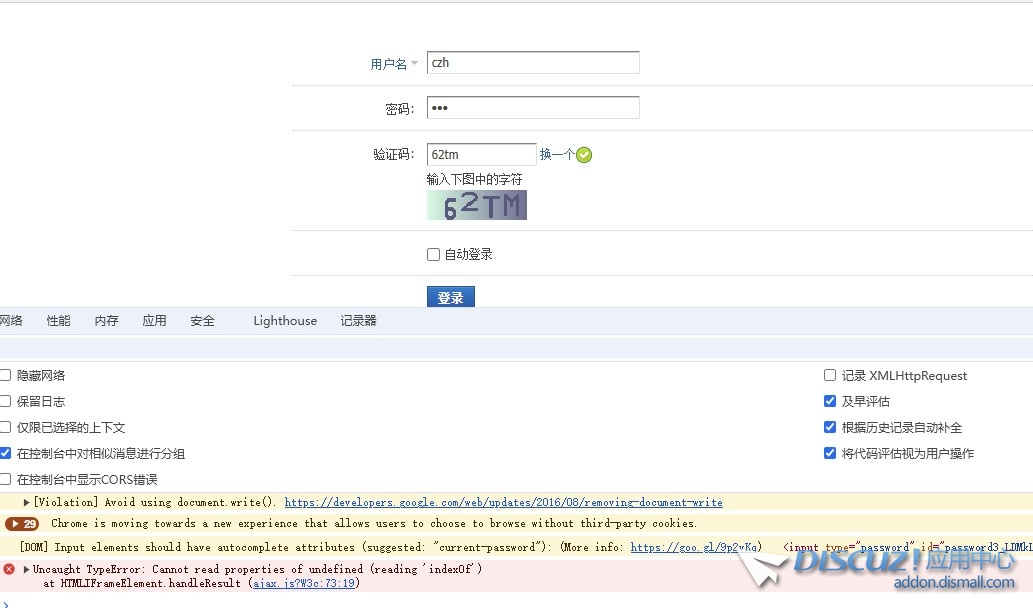Uncheck the 及早评估 checkbox

(x=830, y=402)
